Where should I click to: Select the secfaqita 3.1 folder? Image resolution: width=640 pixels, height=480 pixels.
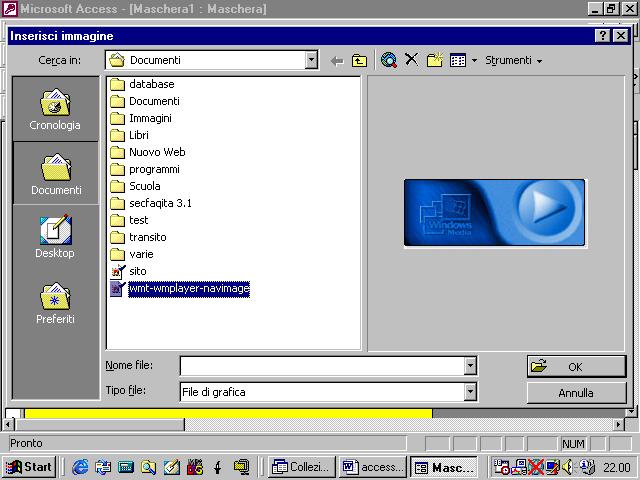(x=151, y=203)
